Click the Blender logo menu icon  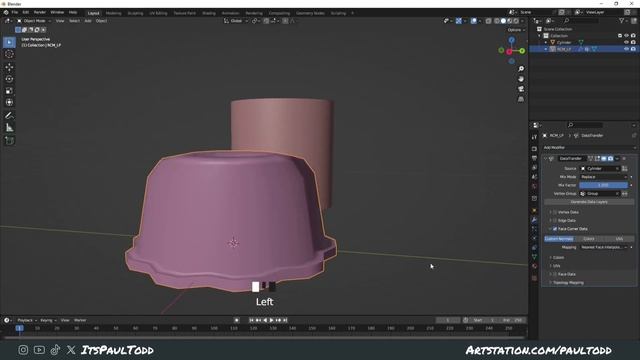point(6,13)
